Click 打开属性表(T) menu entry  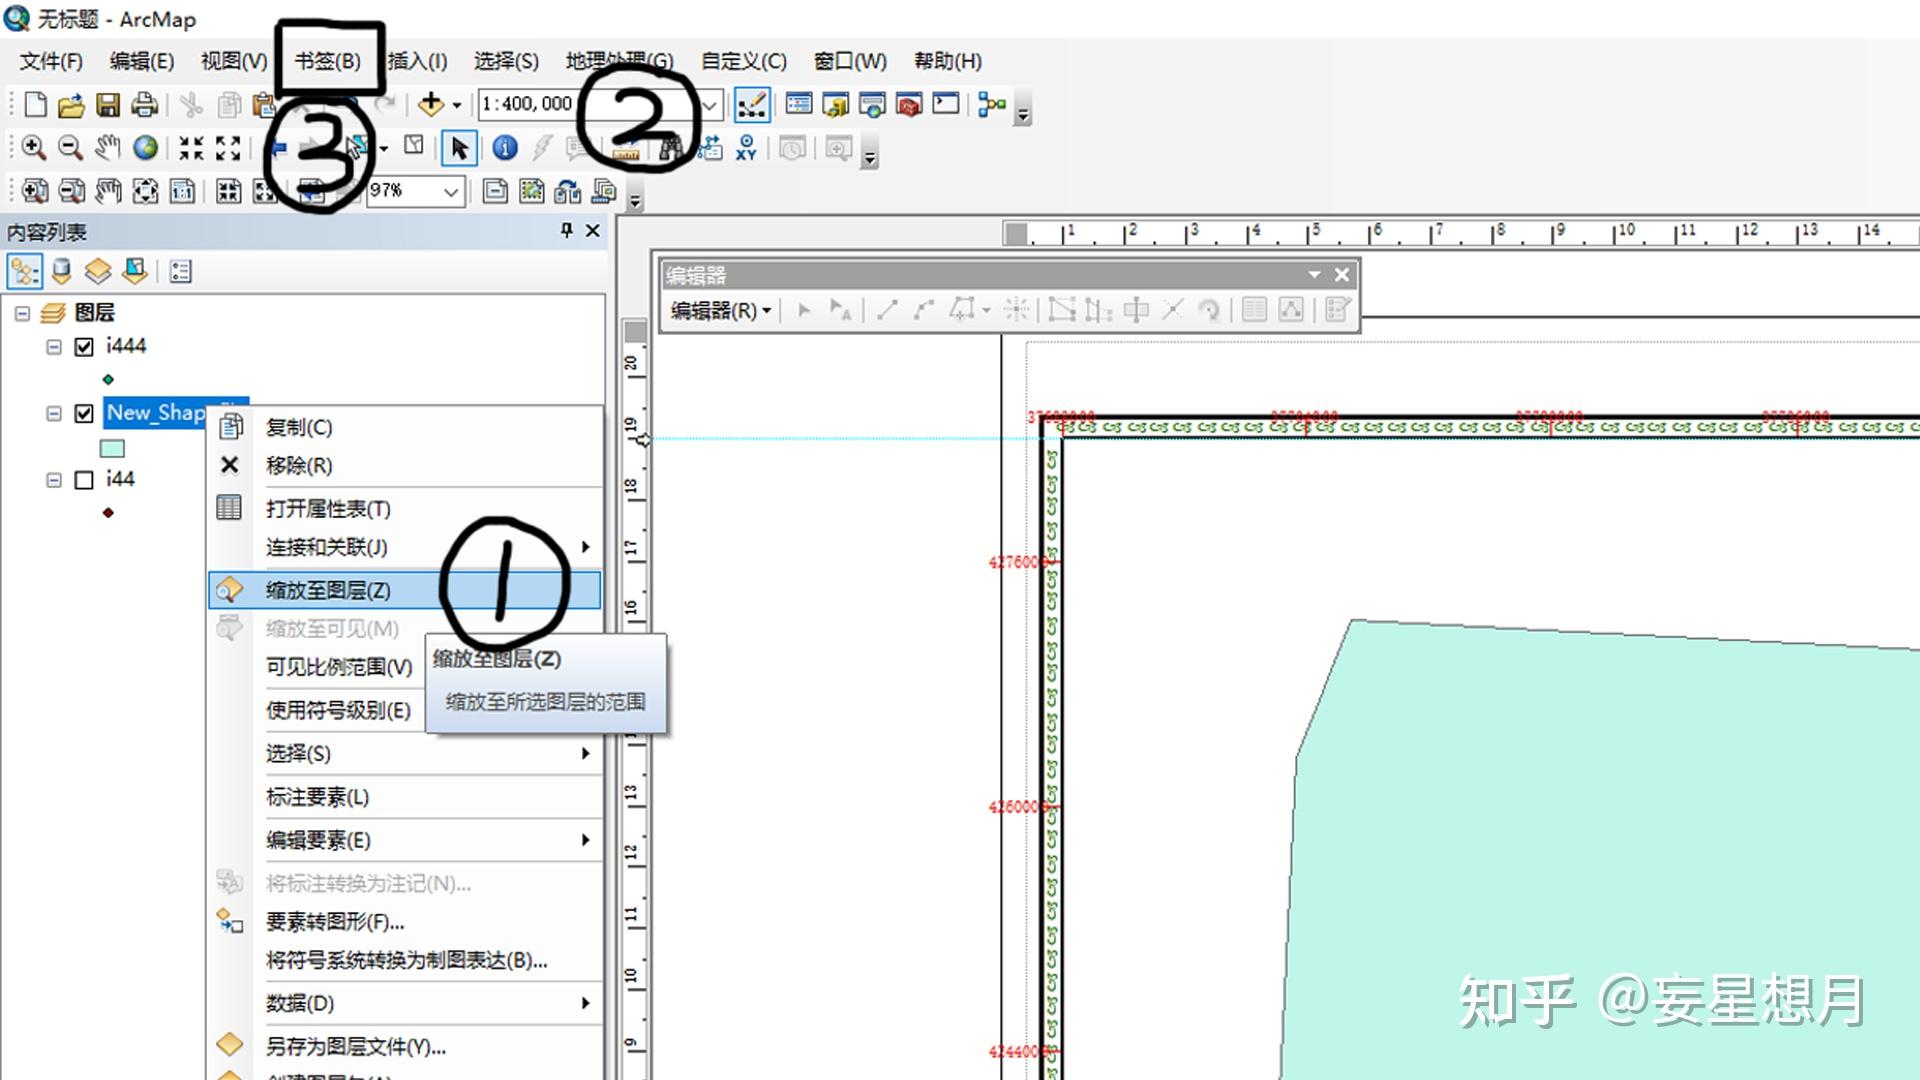click(x=328, y=509)
